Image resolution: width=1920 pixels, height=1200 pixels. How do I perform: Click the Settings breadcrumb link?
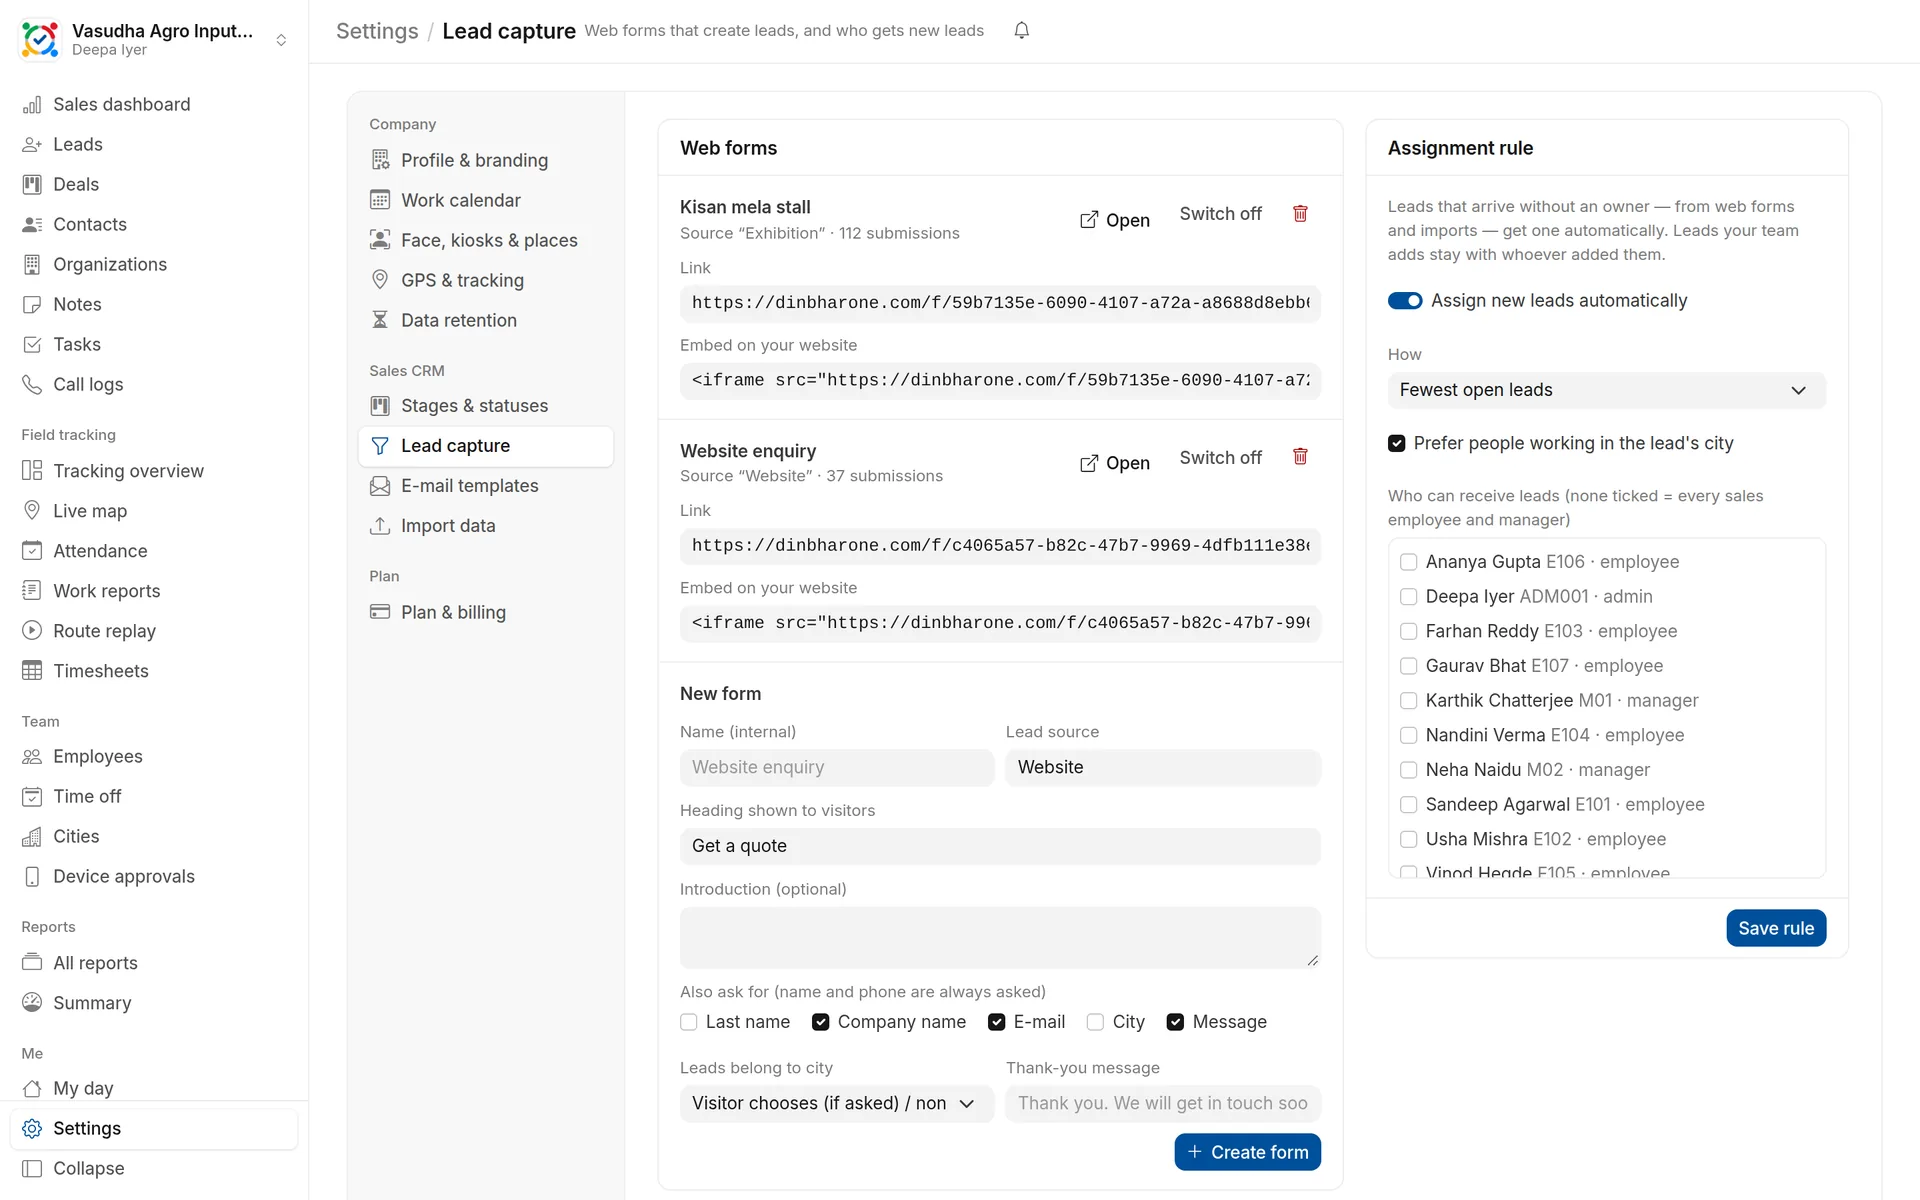click(377, 31)
